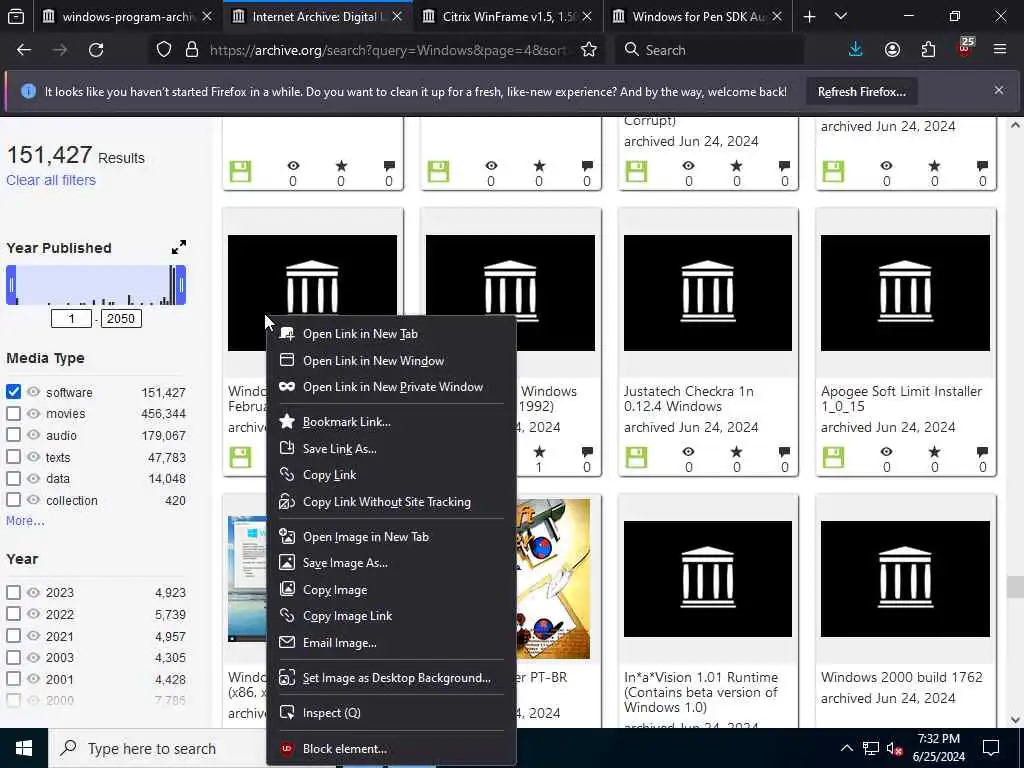Check the data media type filter
Screen dimensions: 1024x768
click(x=13, y=478)
